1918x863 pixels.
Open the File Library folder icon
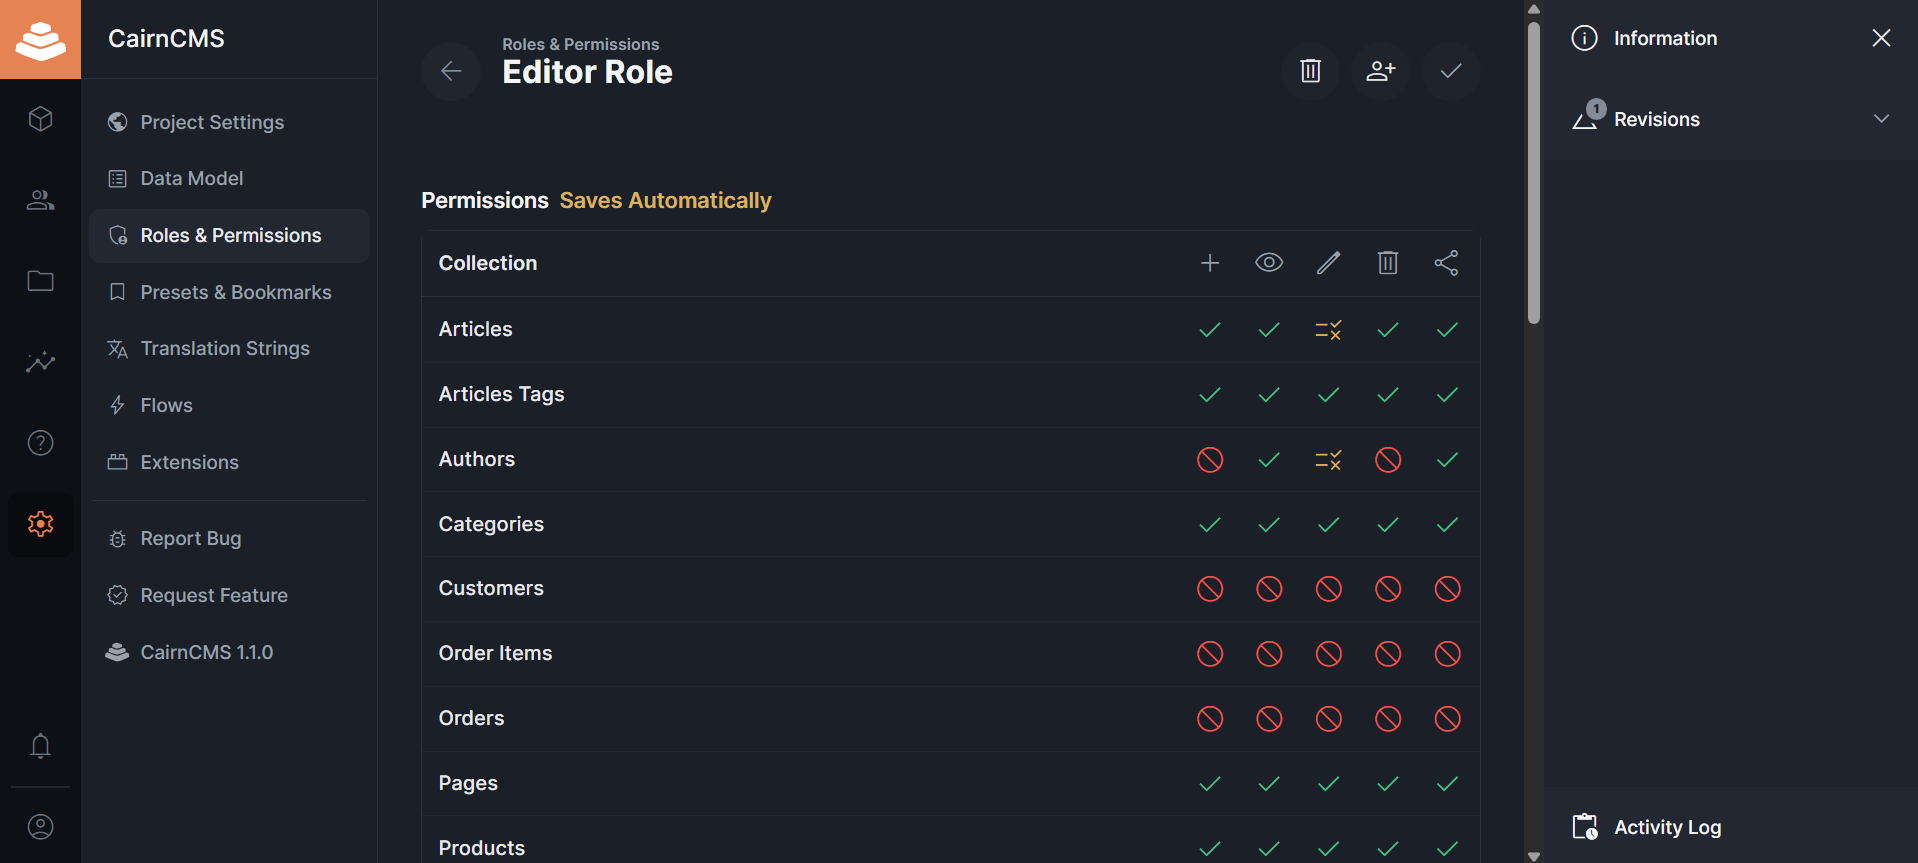[x=40, y=281]
